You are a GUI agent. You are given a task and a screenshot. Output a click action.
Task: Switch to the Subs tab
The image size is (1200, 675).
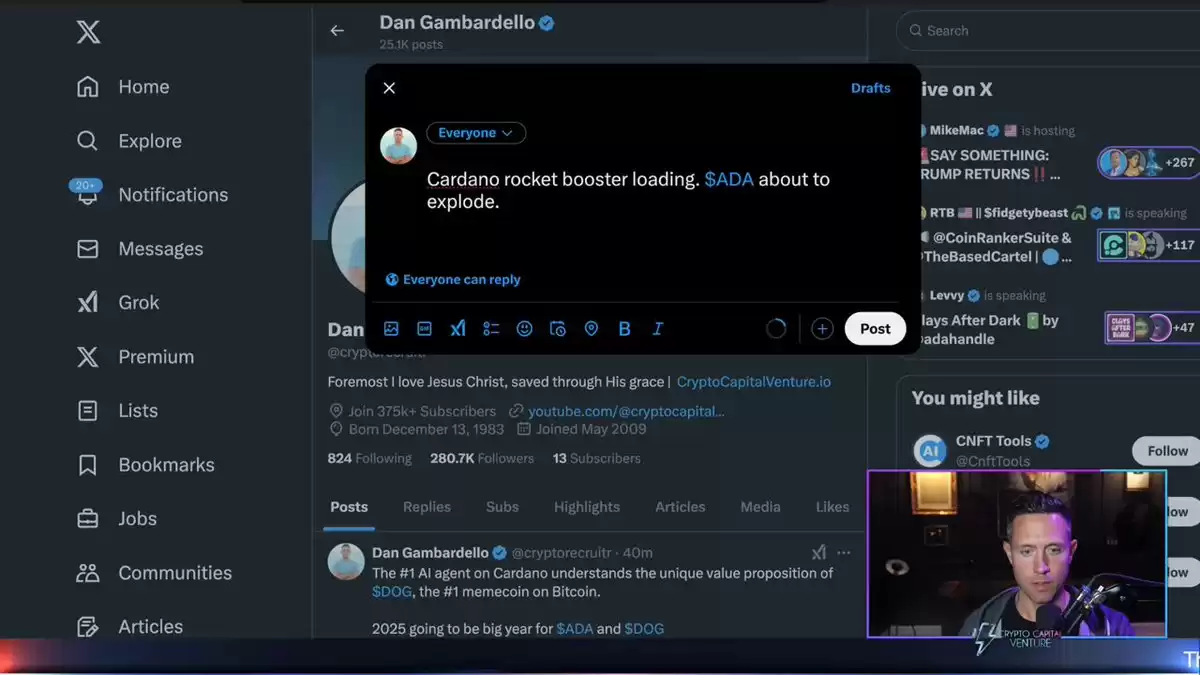[x=502, y=507]
